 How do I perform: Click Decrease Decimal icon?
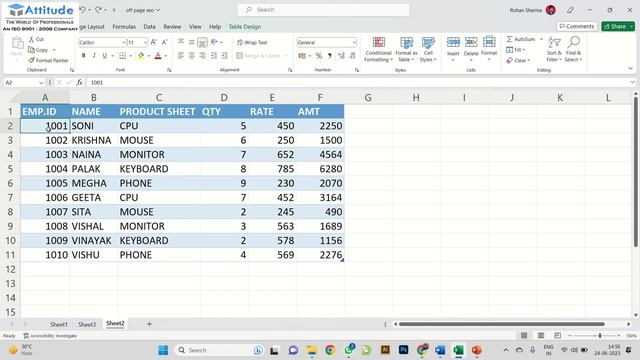(352, 56)
